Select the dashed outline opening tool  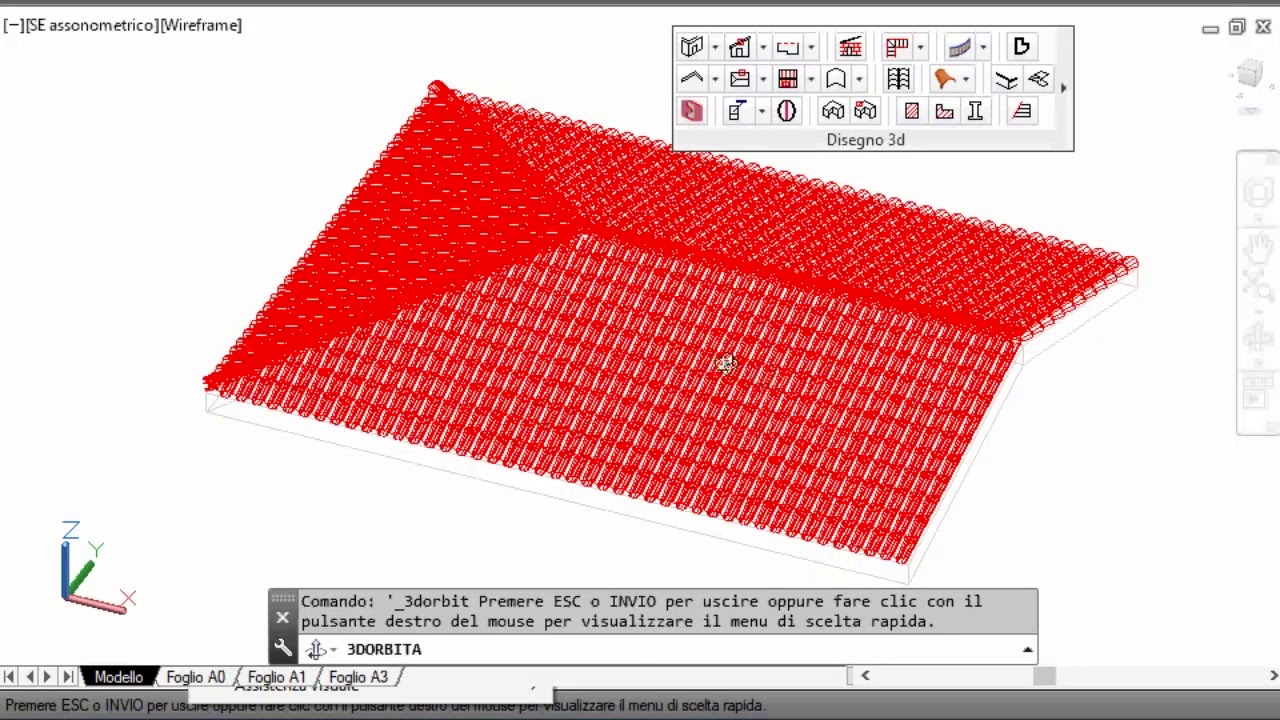pyautogui.click(x=788, y=47)
